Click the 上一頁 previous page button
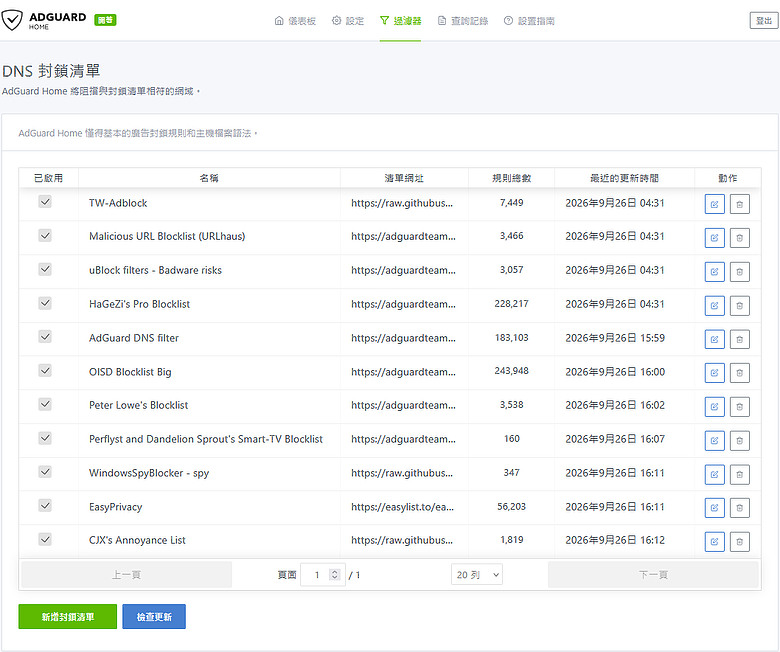 [126, 574]
